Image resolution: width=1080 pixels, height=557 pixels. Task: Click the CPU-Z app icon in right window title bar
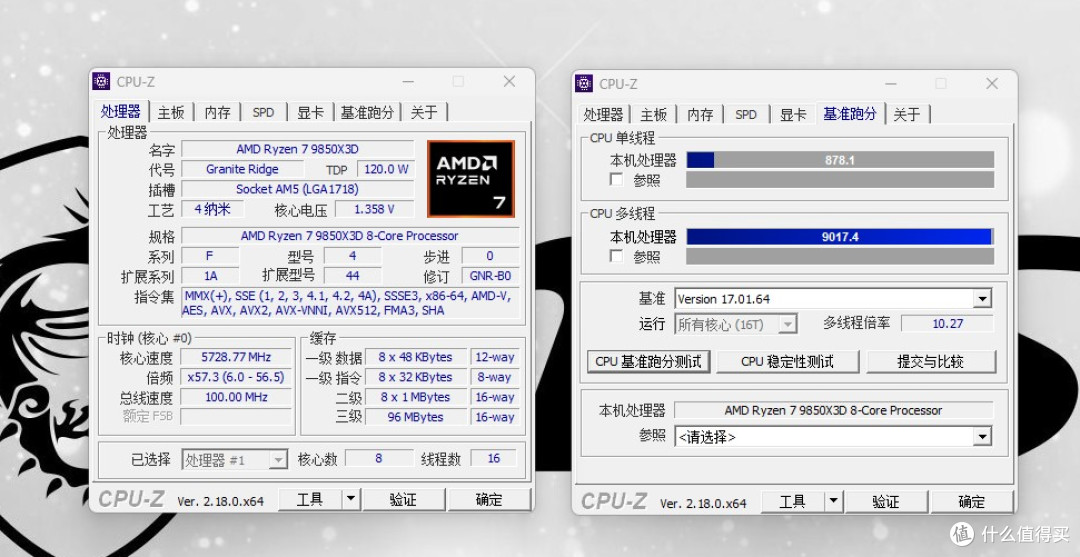tap(584, 83)
